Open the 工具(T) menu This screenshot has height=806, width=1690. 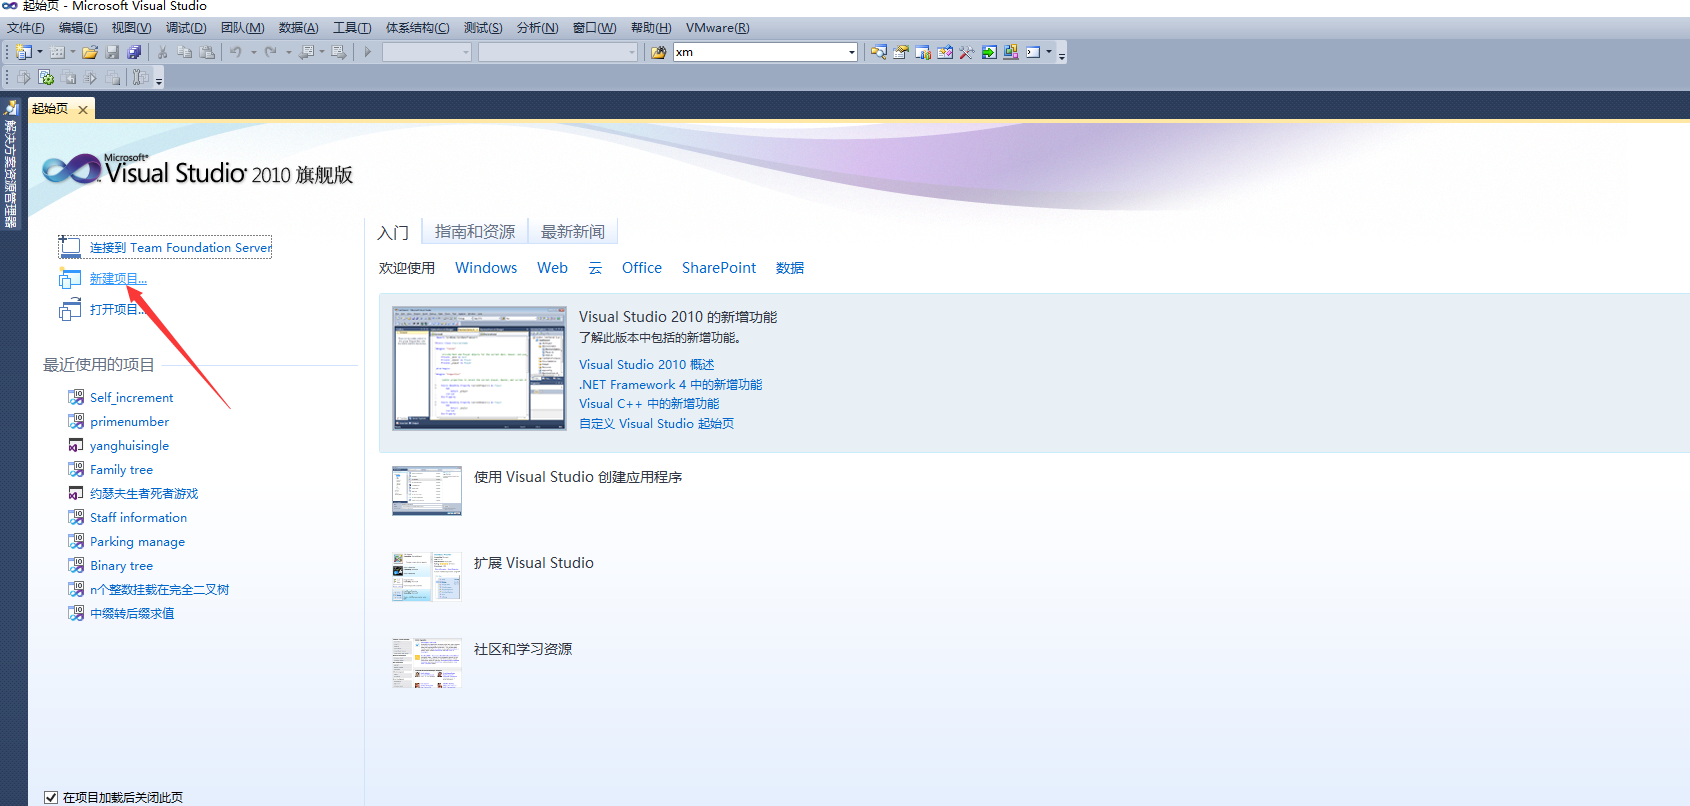pos(351,28)
